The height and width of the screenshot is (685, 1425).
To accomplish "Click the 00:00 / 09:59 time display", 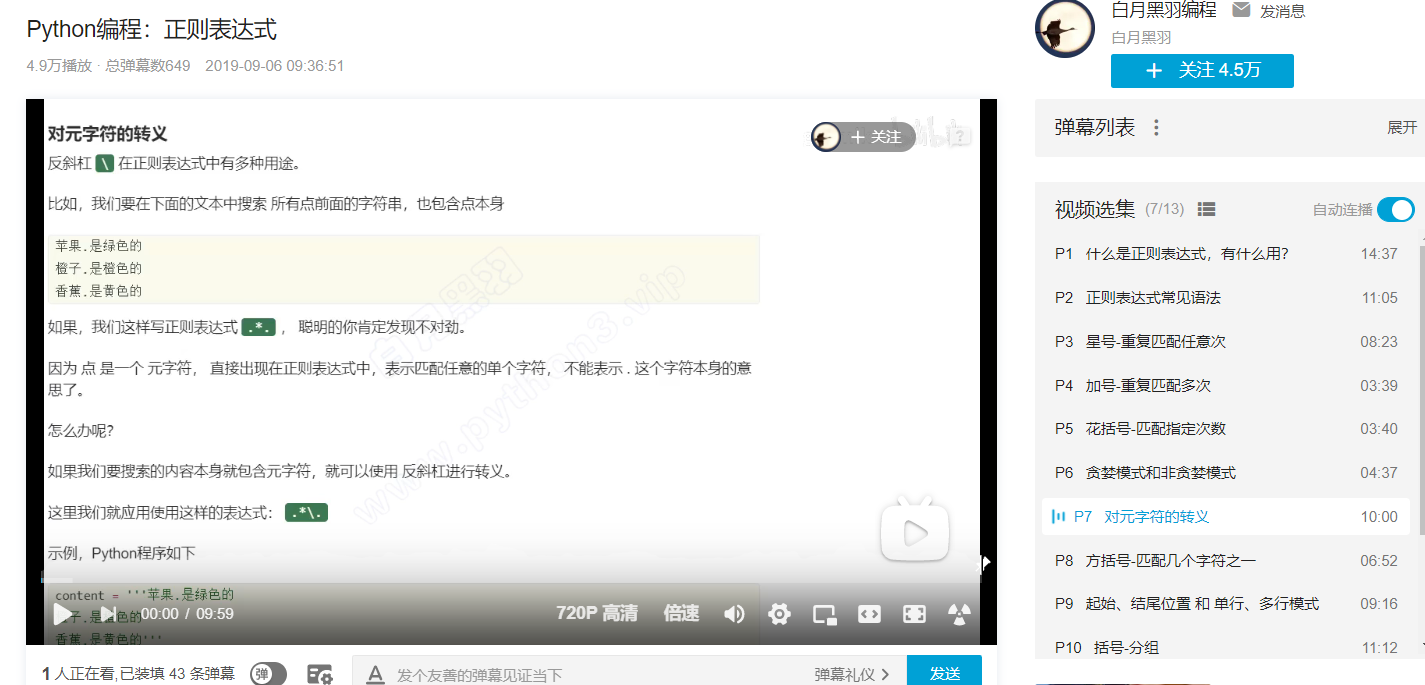I will click(x=187, y=614).
